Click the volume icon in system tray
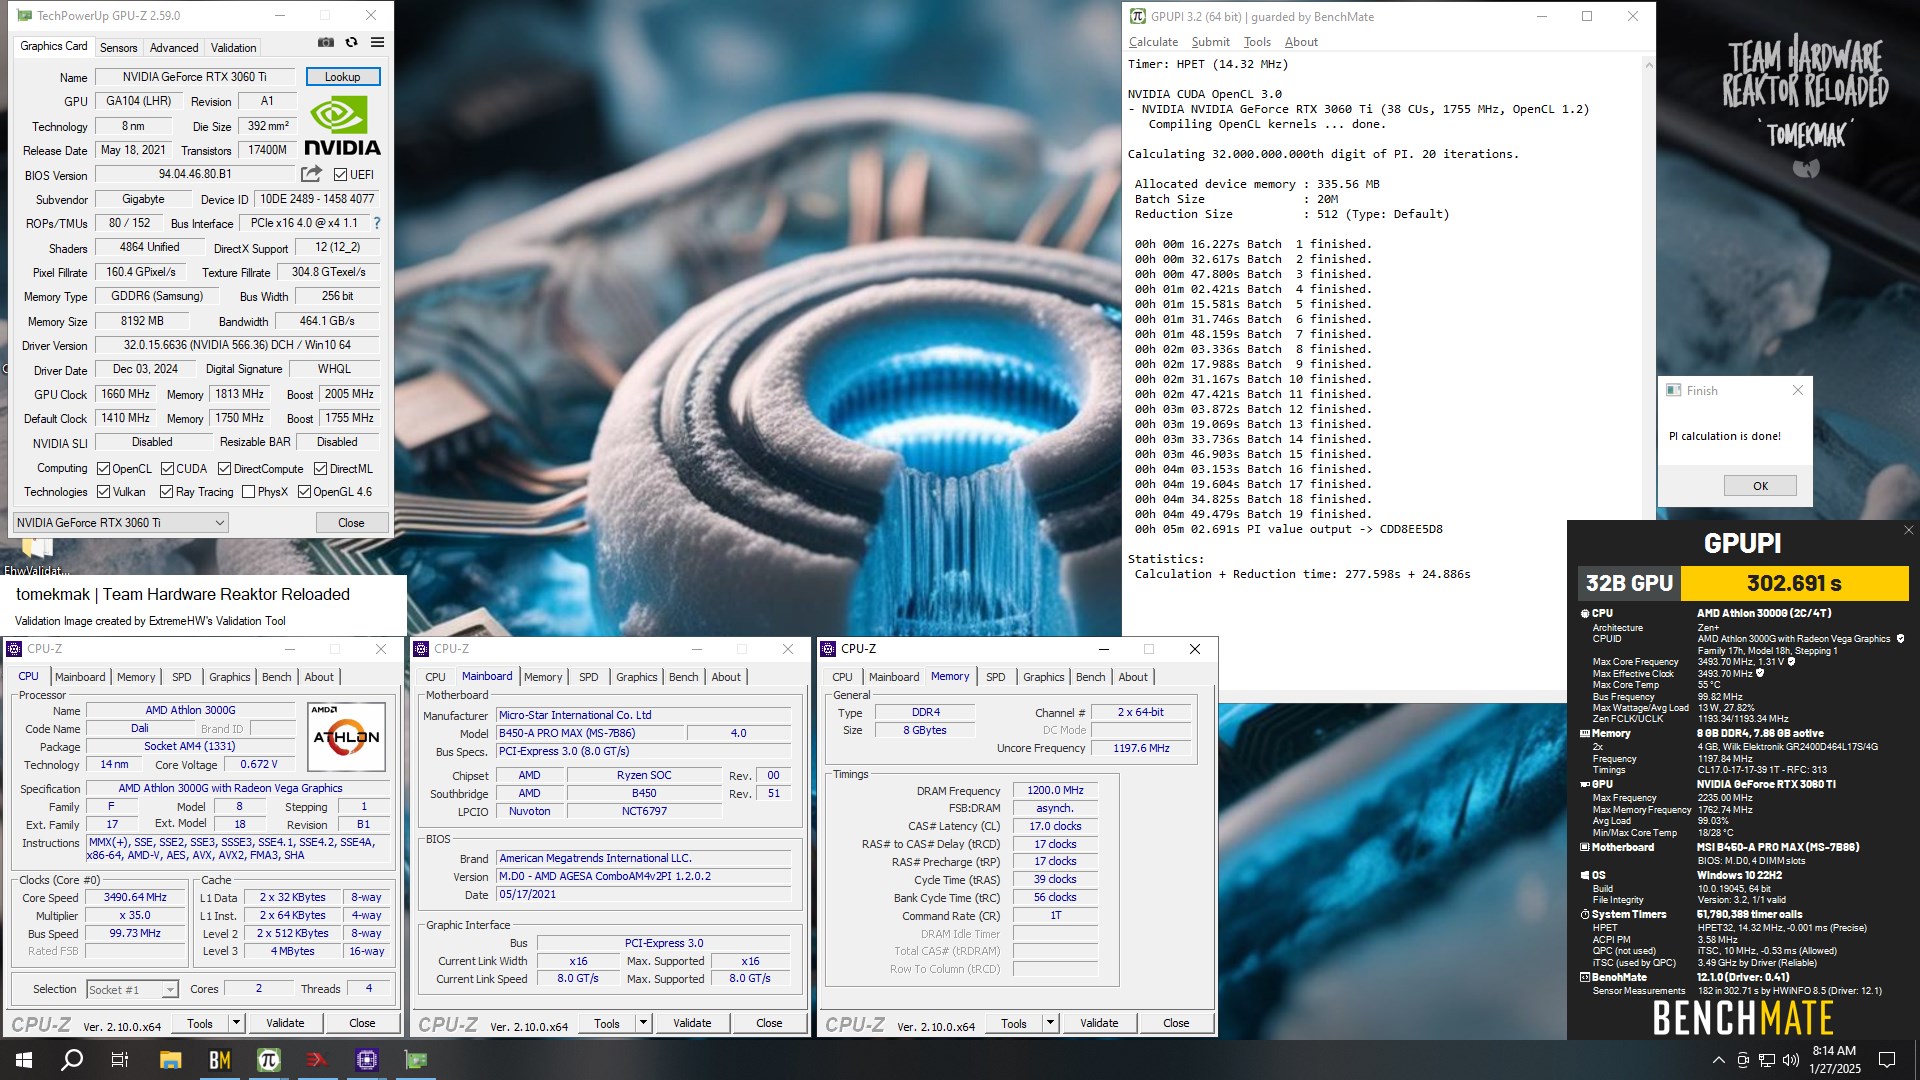This screenshot has width=1920, height=1080. [1790, 1060]
